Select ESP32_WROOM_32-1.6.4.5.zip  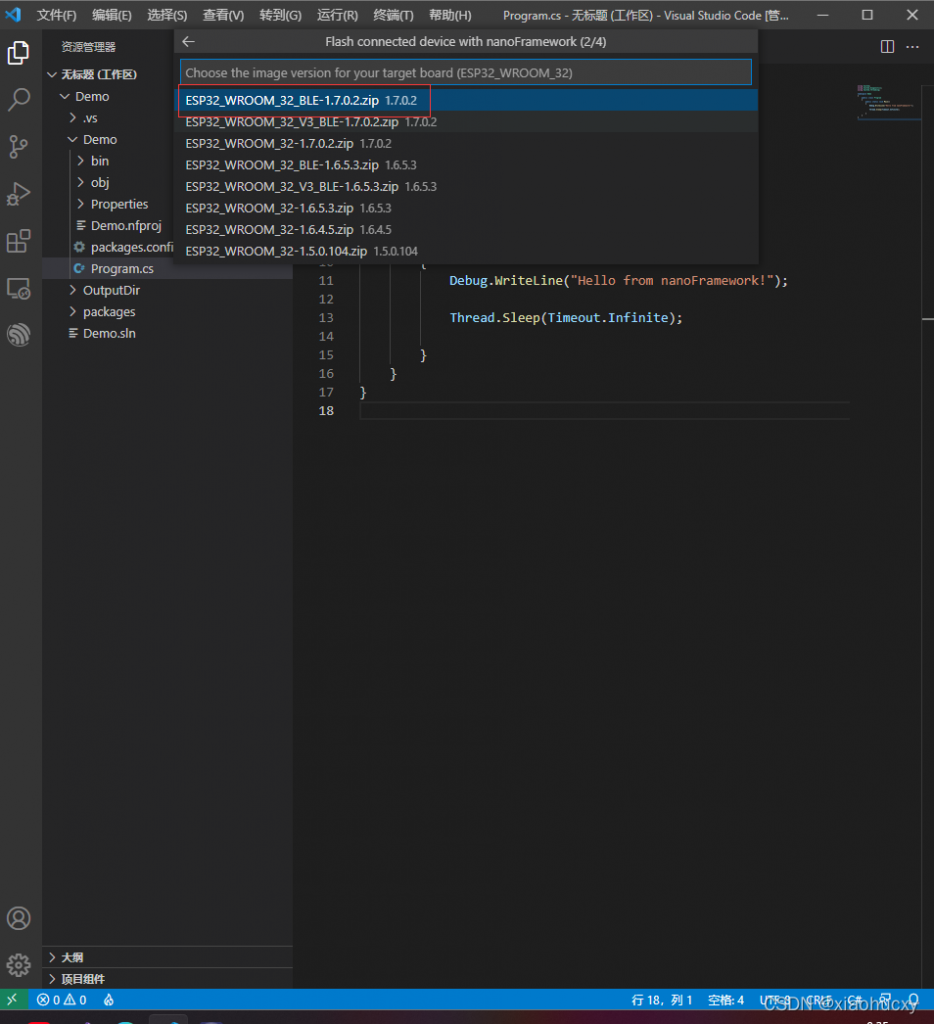tap(468, 230)
